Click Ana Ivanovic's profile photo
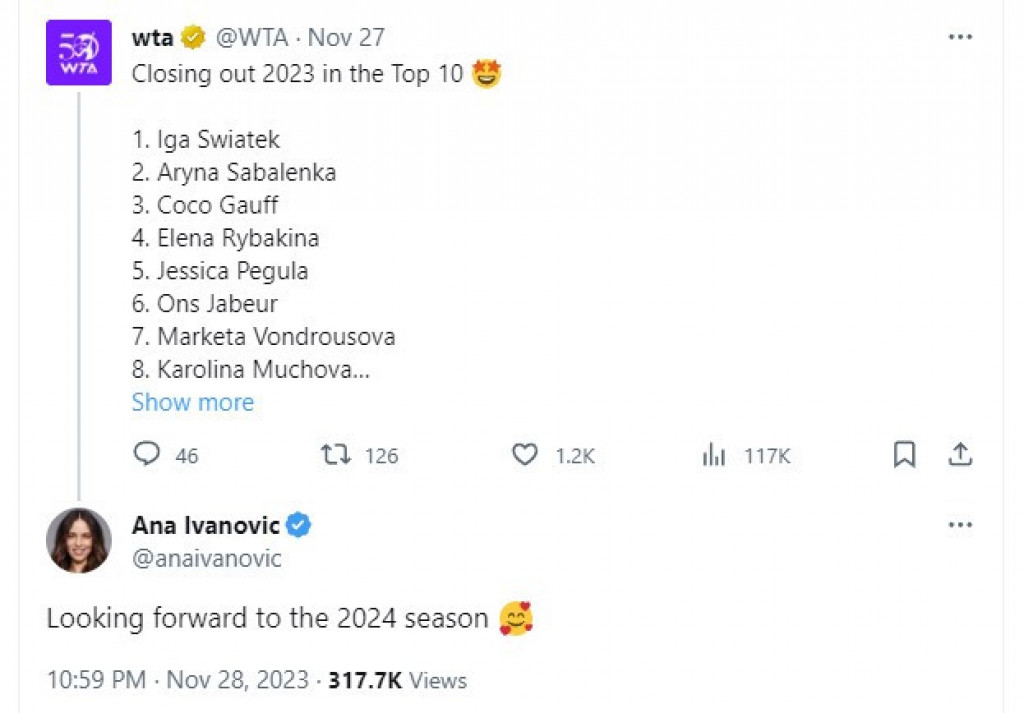This screenshot has height=713, width=1024. (x=79, y=540)
